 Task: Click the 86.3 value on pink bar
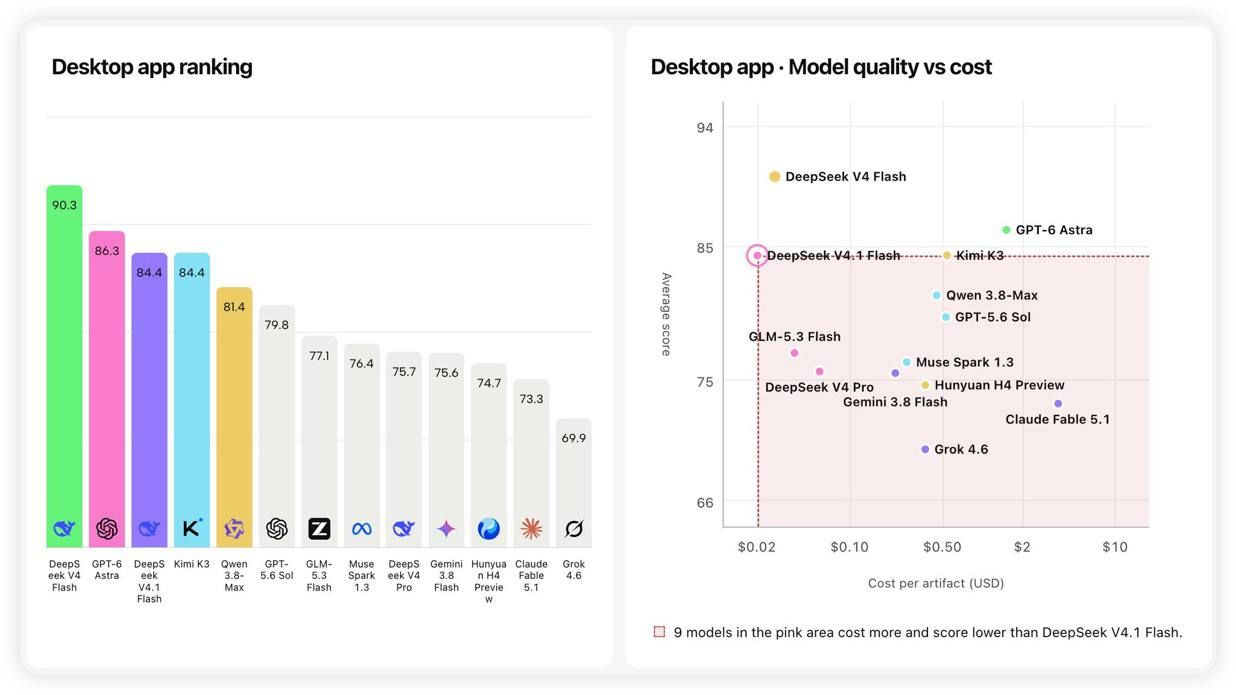(x=107, y=251)
